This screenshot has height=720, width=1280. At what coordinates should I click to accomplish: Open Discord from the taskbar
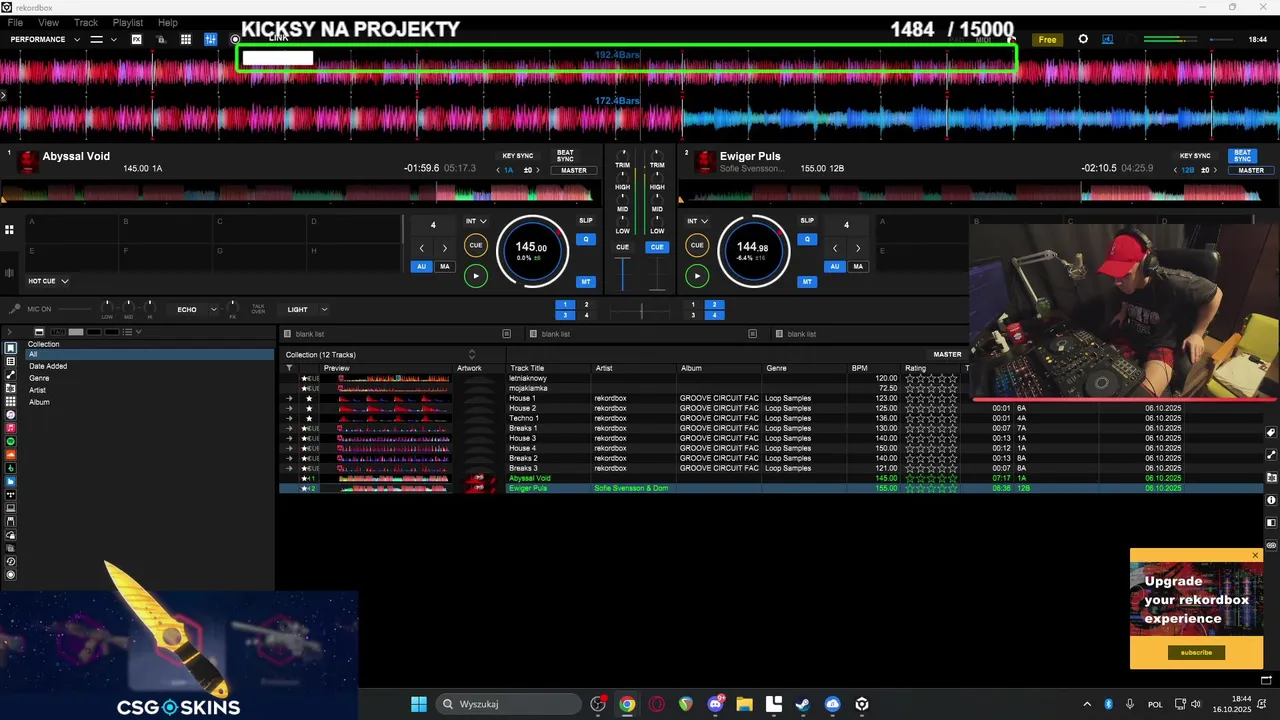point(715,704)
